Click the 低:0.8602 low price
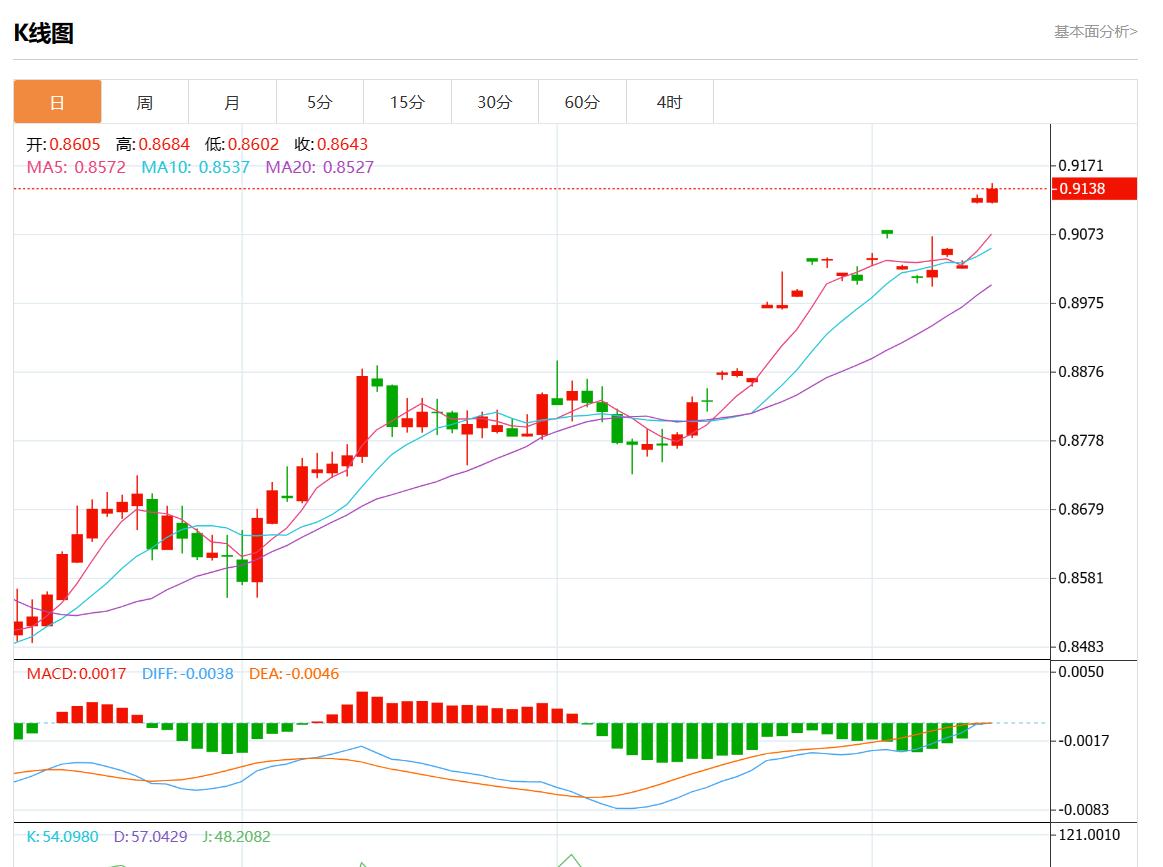1163x867 pixels. (x=242, y=144)
